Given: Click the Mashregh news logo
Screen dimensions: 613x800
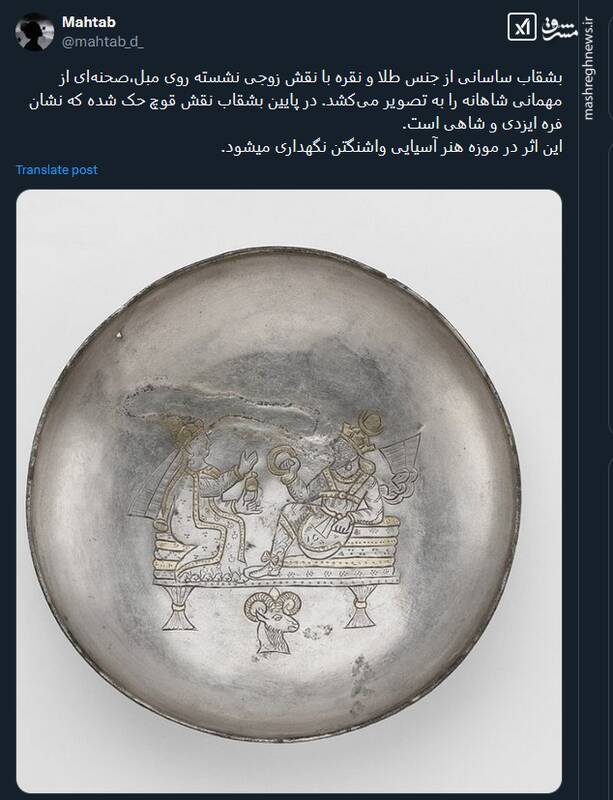Looking at the screenshot, I should click(x=559, y=28).
